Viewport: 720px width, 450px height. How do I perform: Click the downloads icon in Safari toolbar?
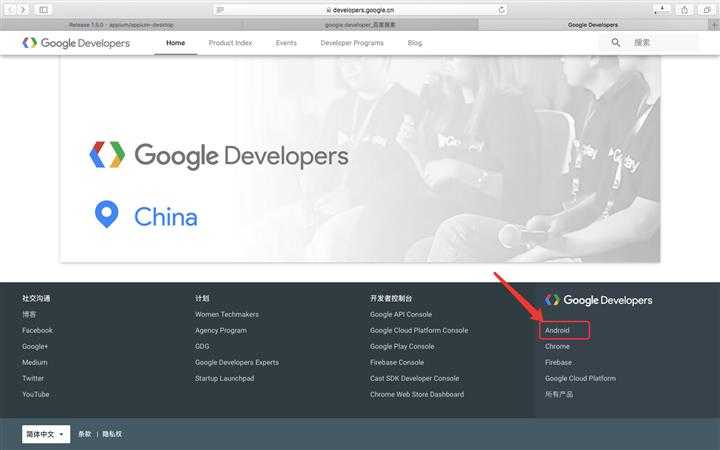pos(662,10)
